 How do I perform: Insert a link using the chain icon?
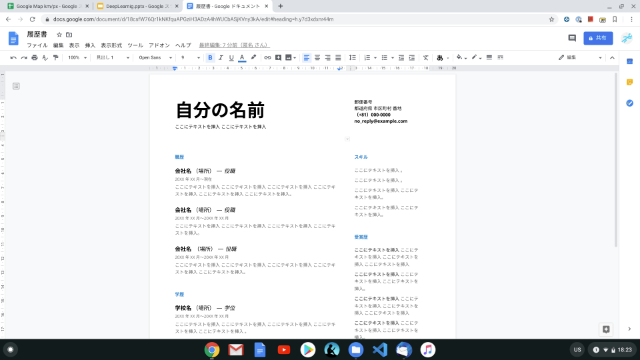(267, 58)
